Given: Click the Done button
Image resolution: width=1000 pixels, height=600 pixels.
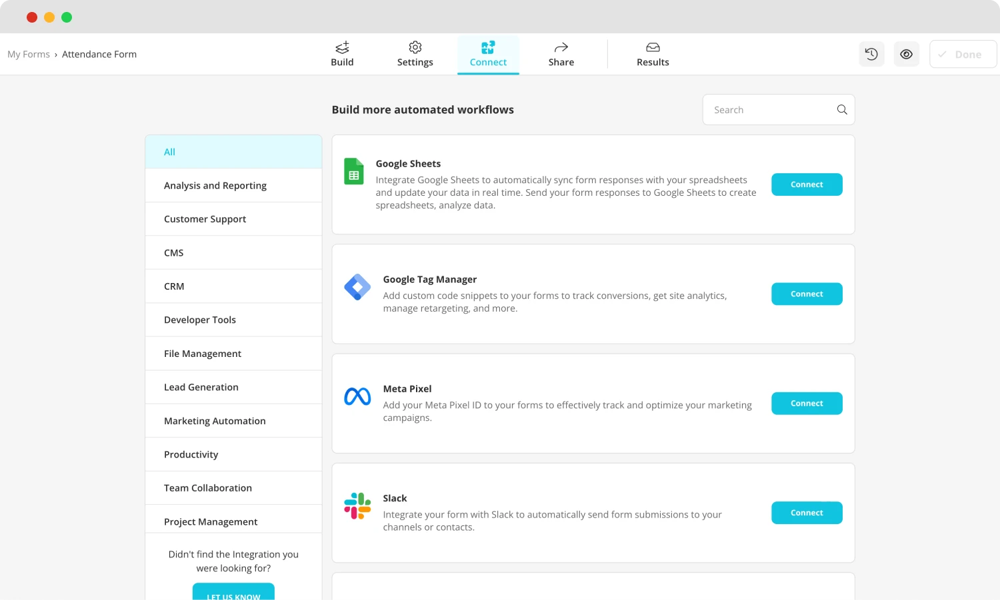Looking at the screenshot, I should (x=961, y=54).
